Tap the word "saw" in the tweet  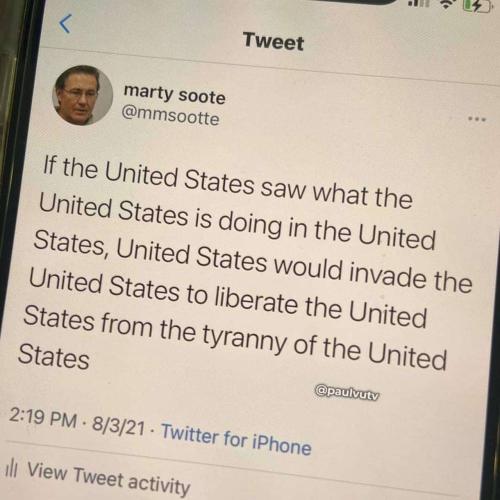point(283,188)
